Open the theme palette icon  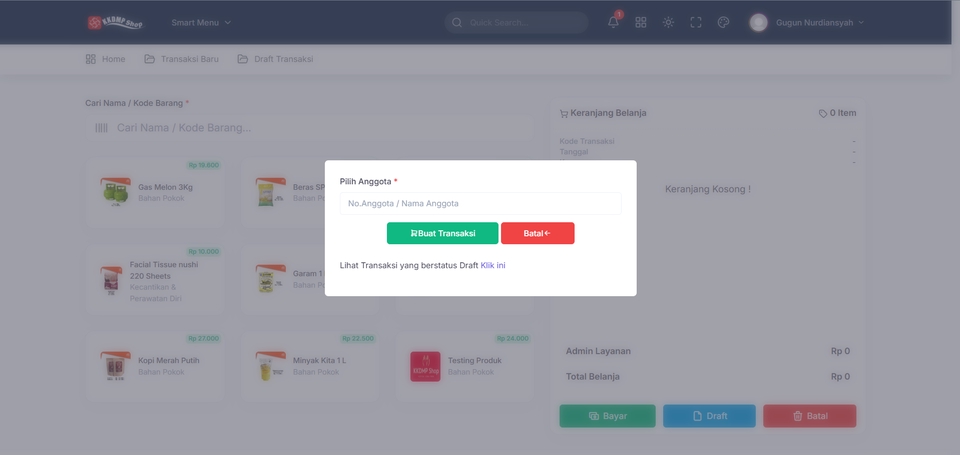pyautogui.click(x=723, y=23)
